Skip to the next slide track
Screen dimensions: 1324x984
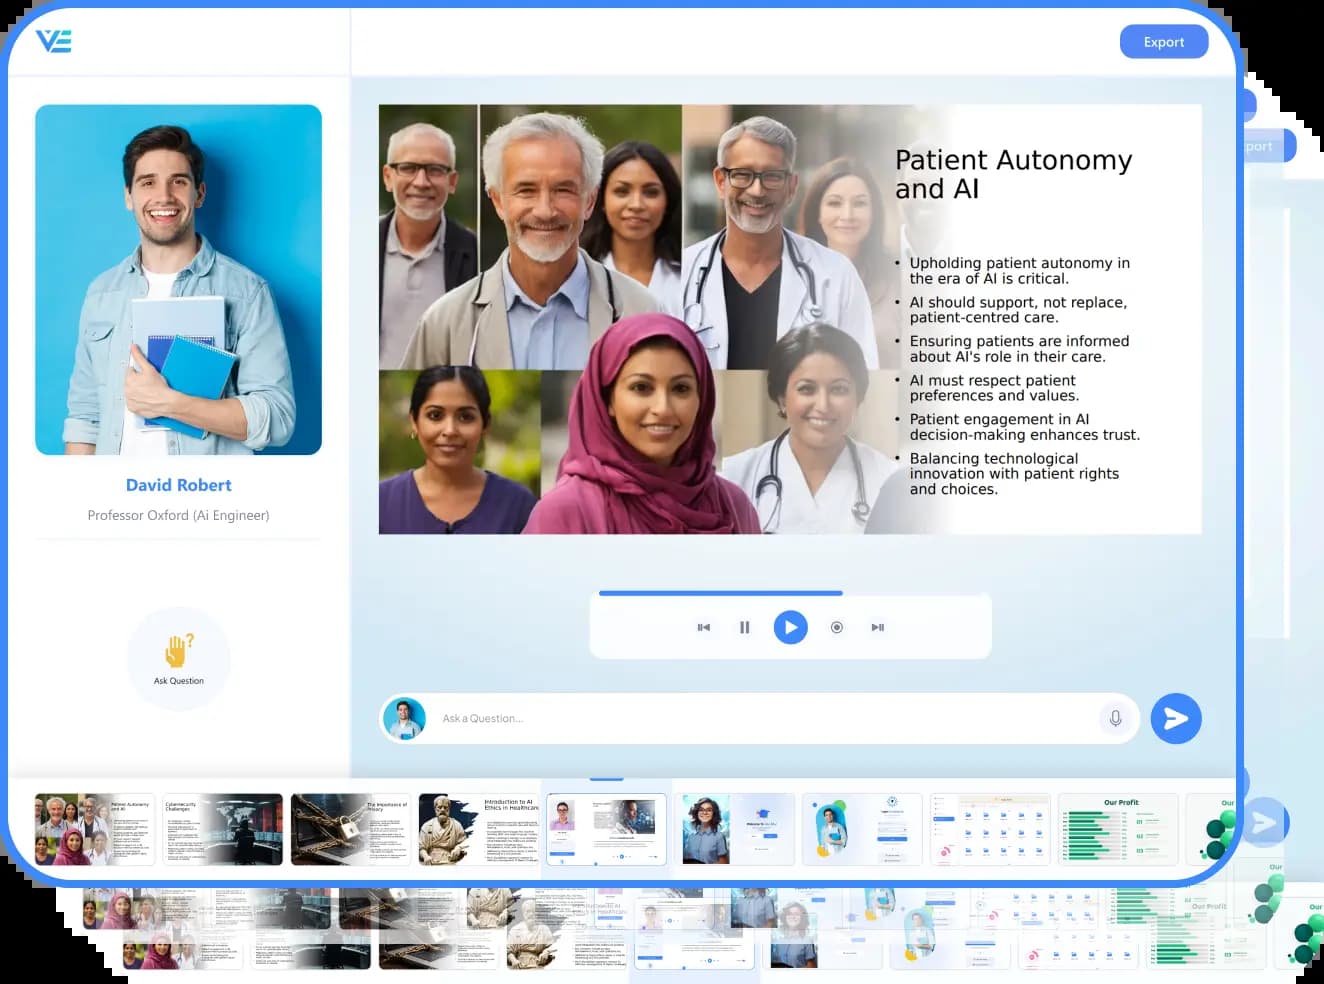pyautogui.click(x=877, y=628)
